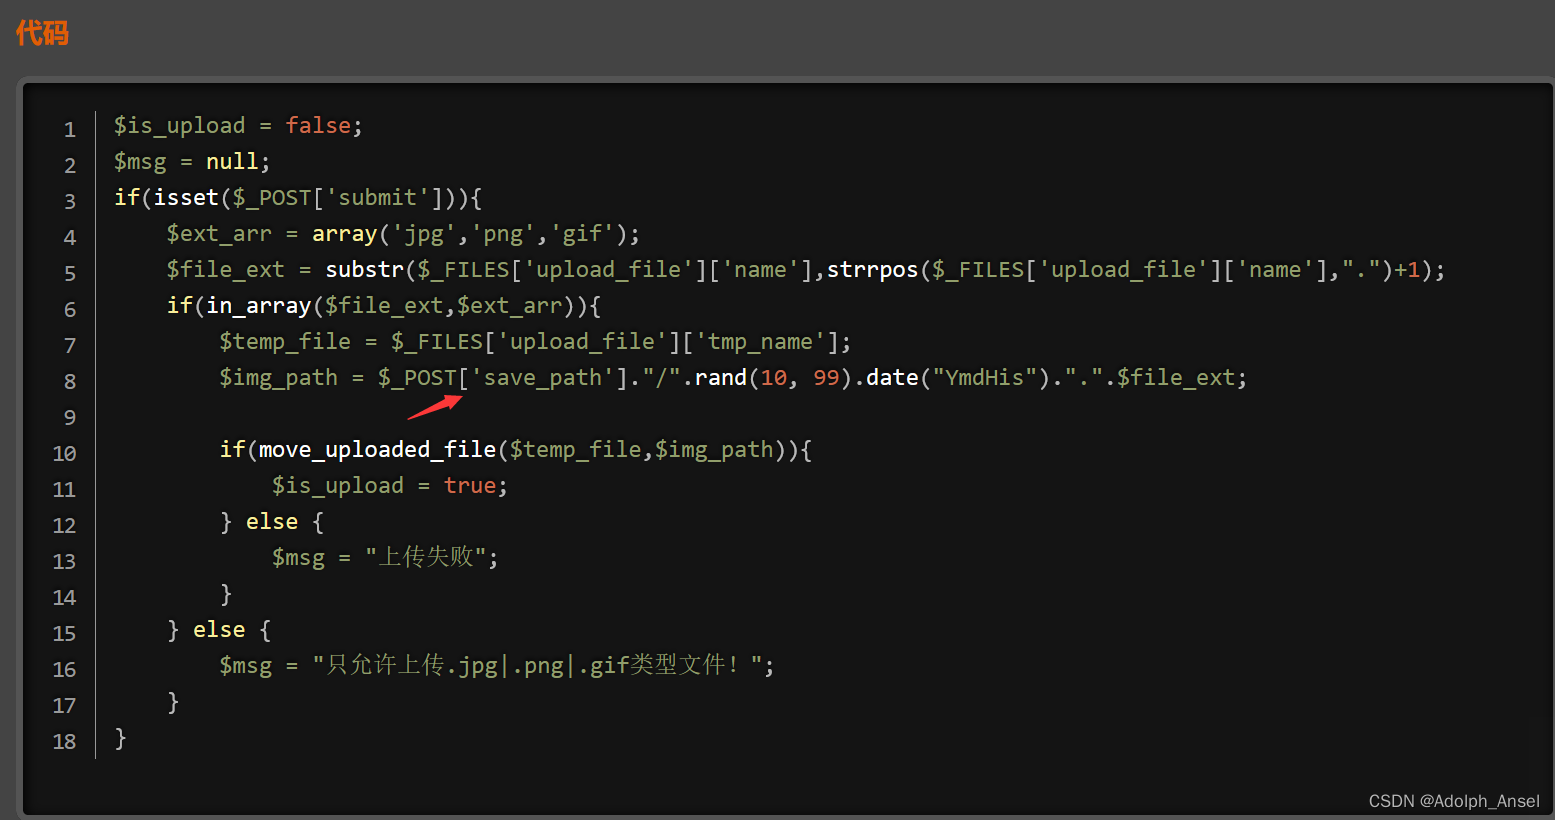
Task: Click the 'null' keyword on line 2
Action: 232,161
